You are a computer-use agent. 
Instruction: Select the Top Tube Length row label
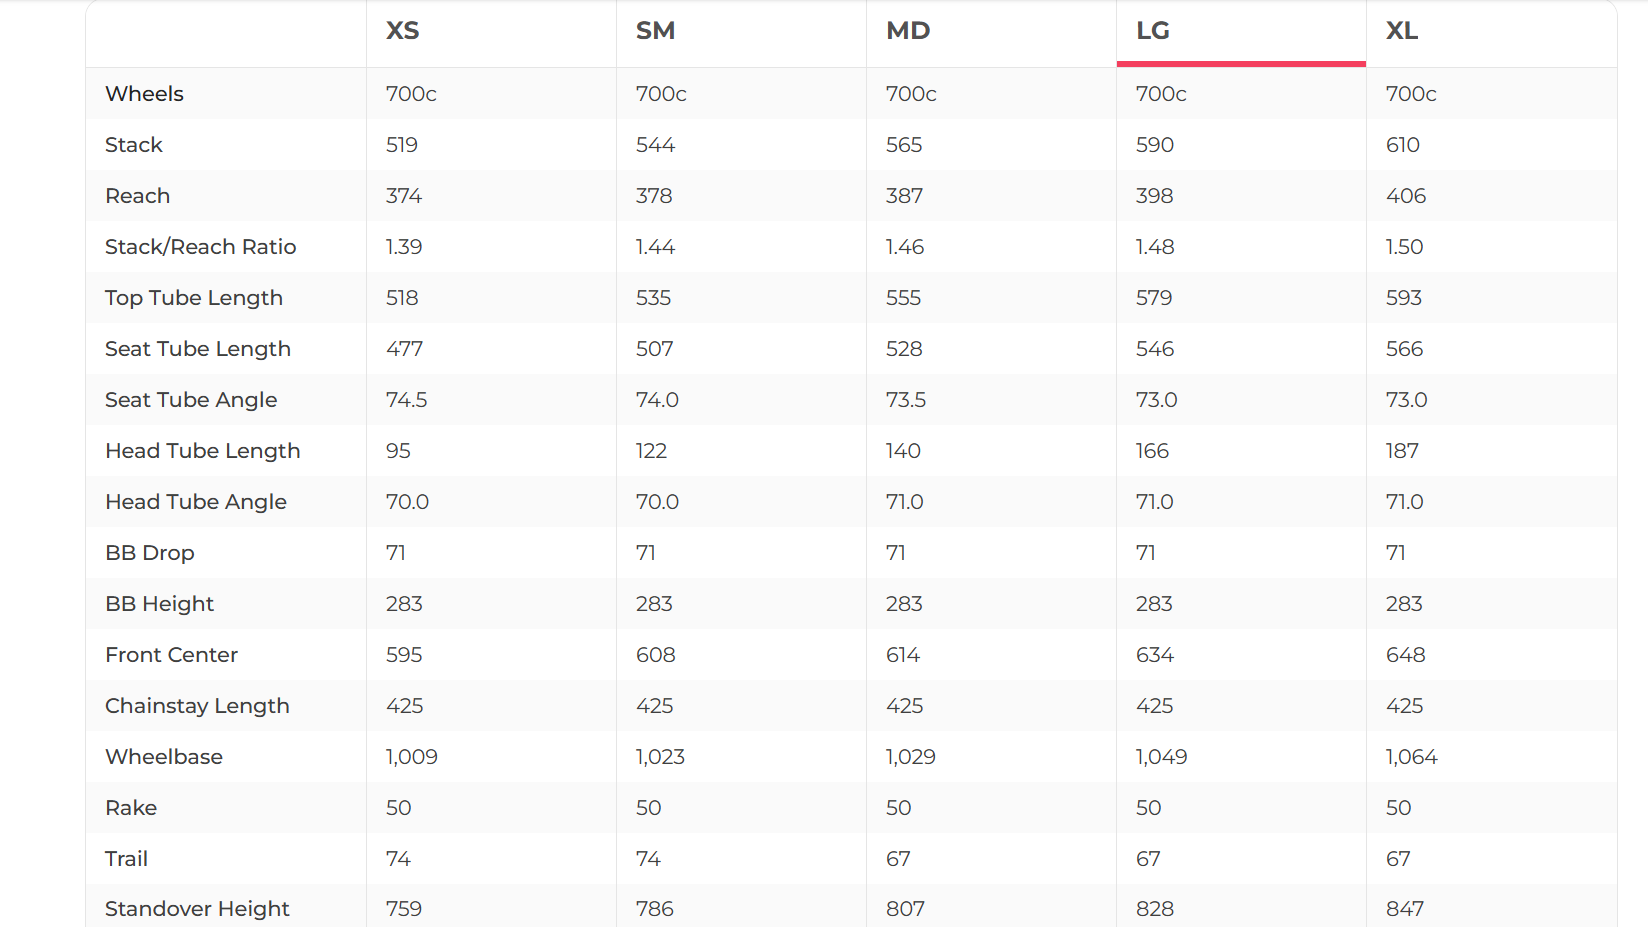(194, 298)
